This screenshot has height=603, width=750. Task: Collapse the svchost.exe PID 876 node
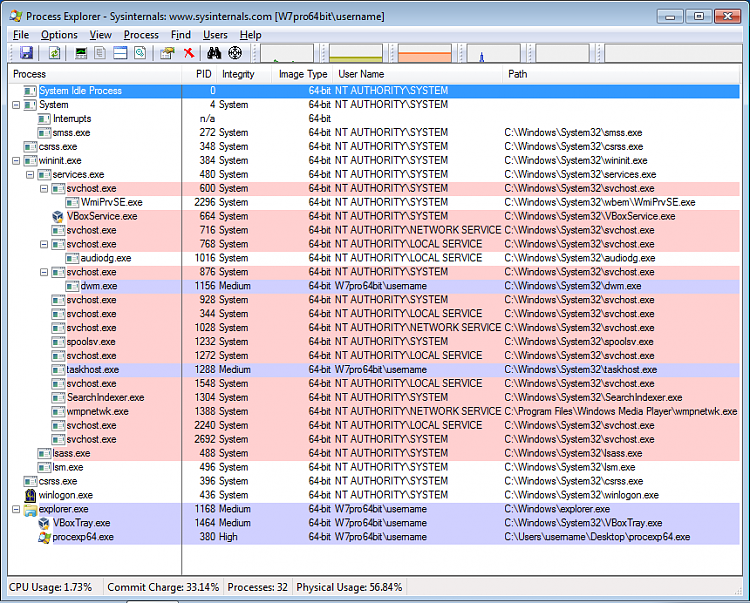tap(44, 272)
